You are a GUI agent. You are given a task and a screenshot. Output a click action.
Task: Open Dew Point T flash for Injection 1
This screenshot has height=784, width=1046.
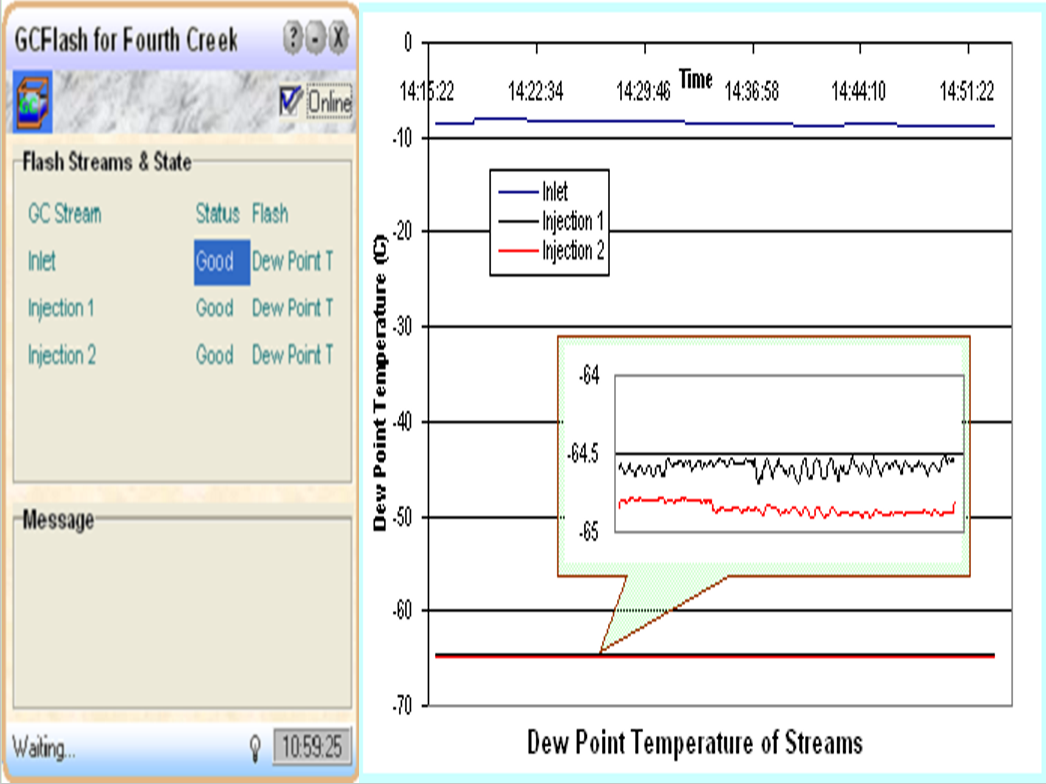point(292,308)
